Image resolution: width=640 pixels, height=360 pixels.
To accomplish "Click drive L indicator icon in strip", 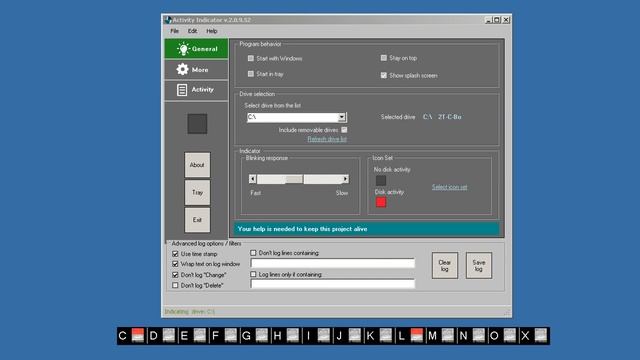I will pyautogui.click(x=417, y=336).
